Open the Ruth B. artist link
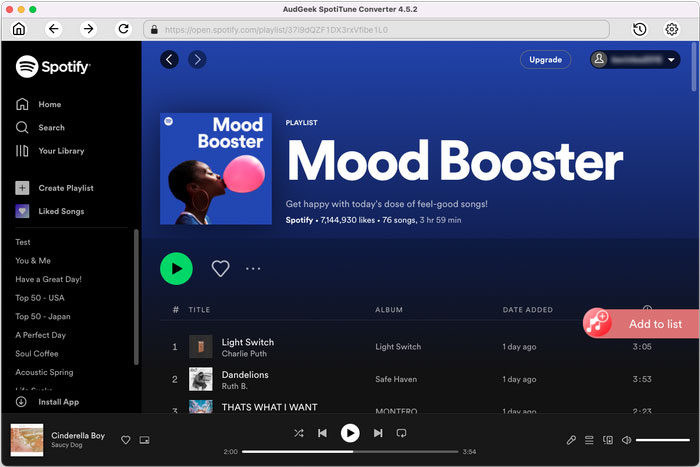700x467 pixels. point(234,386)
